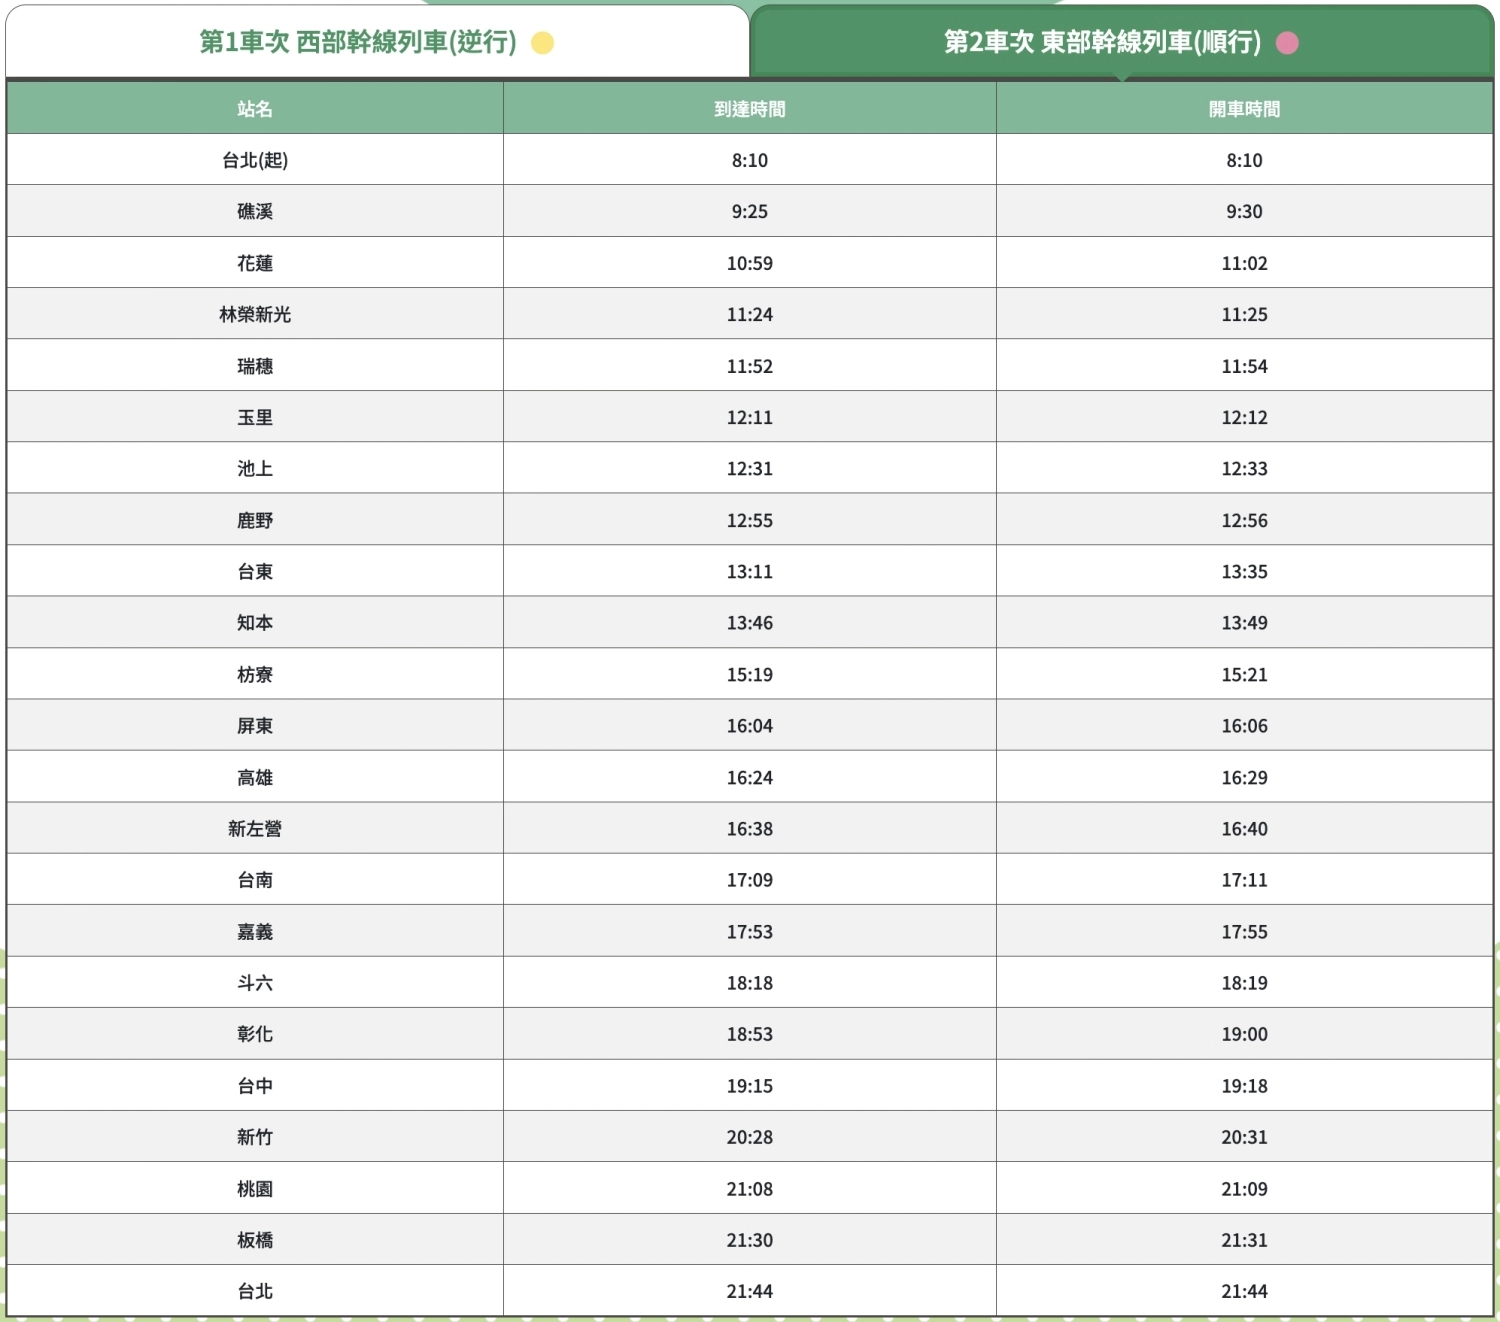Select the 站名 column header

pyautogui.click(x=255, y=108)
